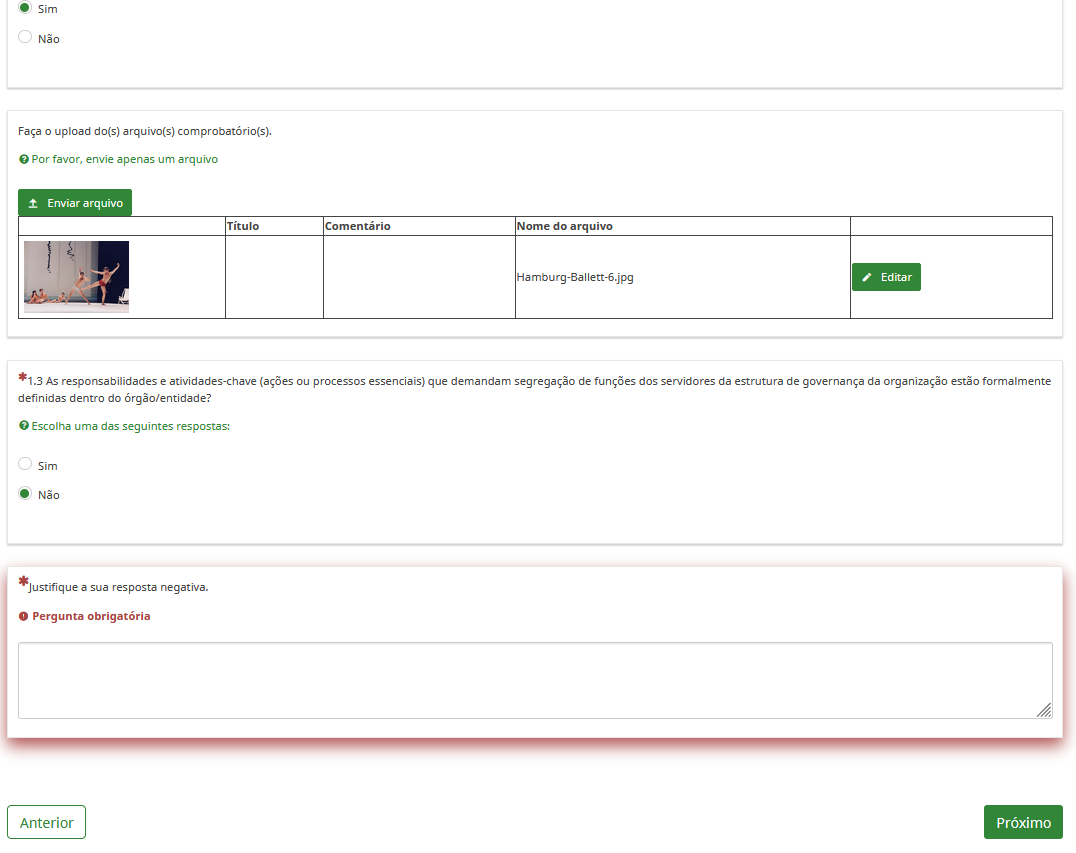Click the help icon beside 'Por favor, envie apenas um arquivo'
This screenshot has height=853, width=1076.
click(23, 159)
